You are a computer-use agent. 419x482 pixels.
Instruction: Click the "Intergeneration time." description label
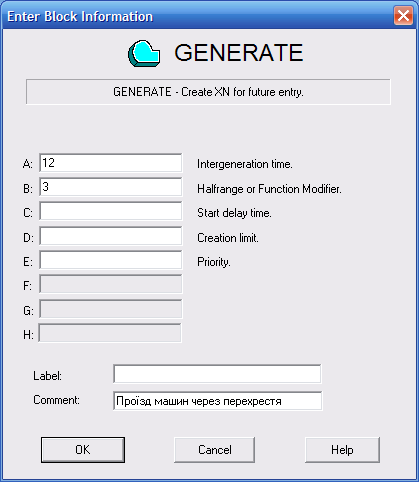[x=245, y=164]
